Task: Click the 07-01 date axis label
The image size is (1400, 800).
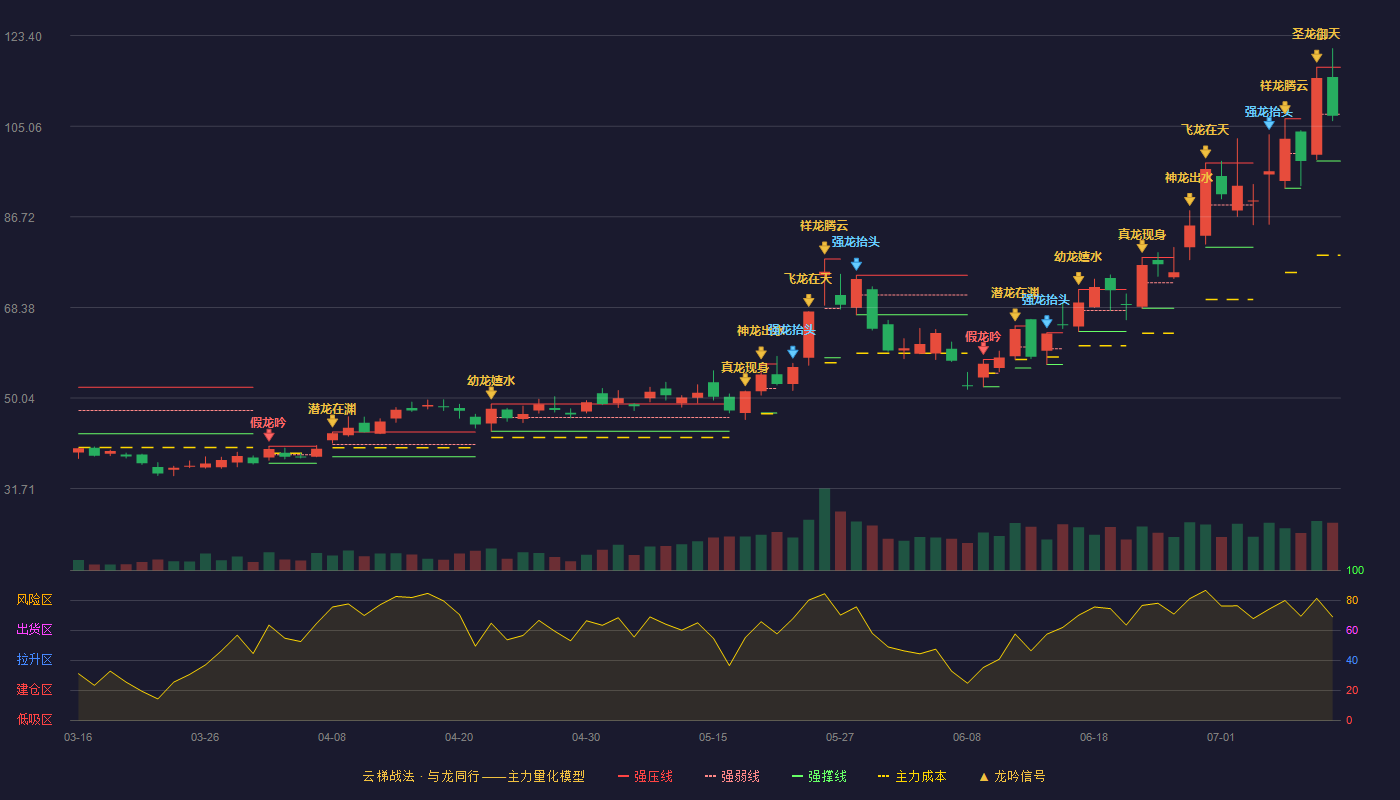Action: click(x=1221, y=737)
